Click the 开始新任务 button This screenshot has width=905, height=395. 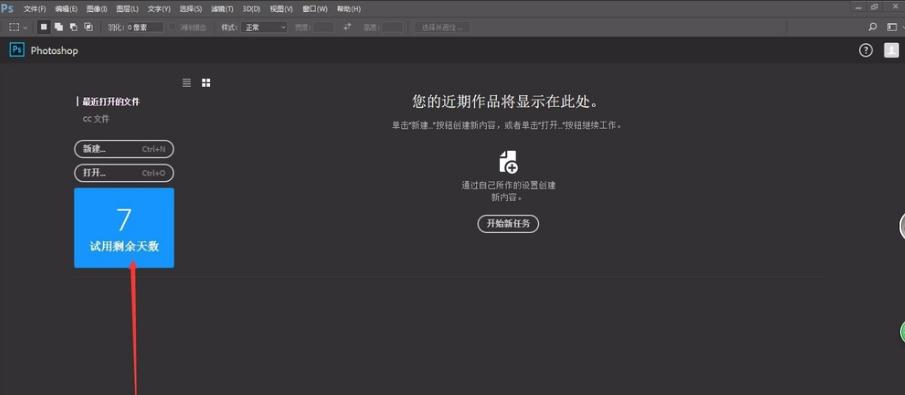508,223
